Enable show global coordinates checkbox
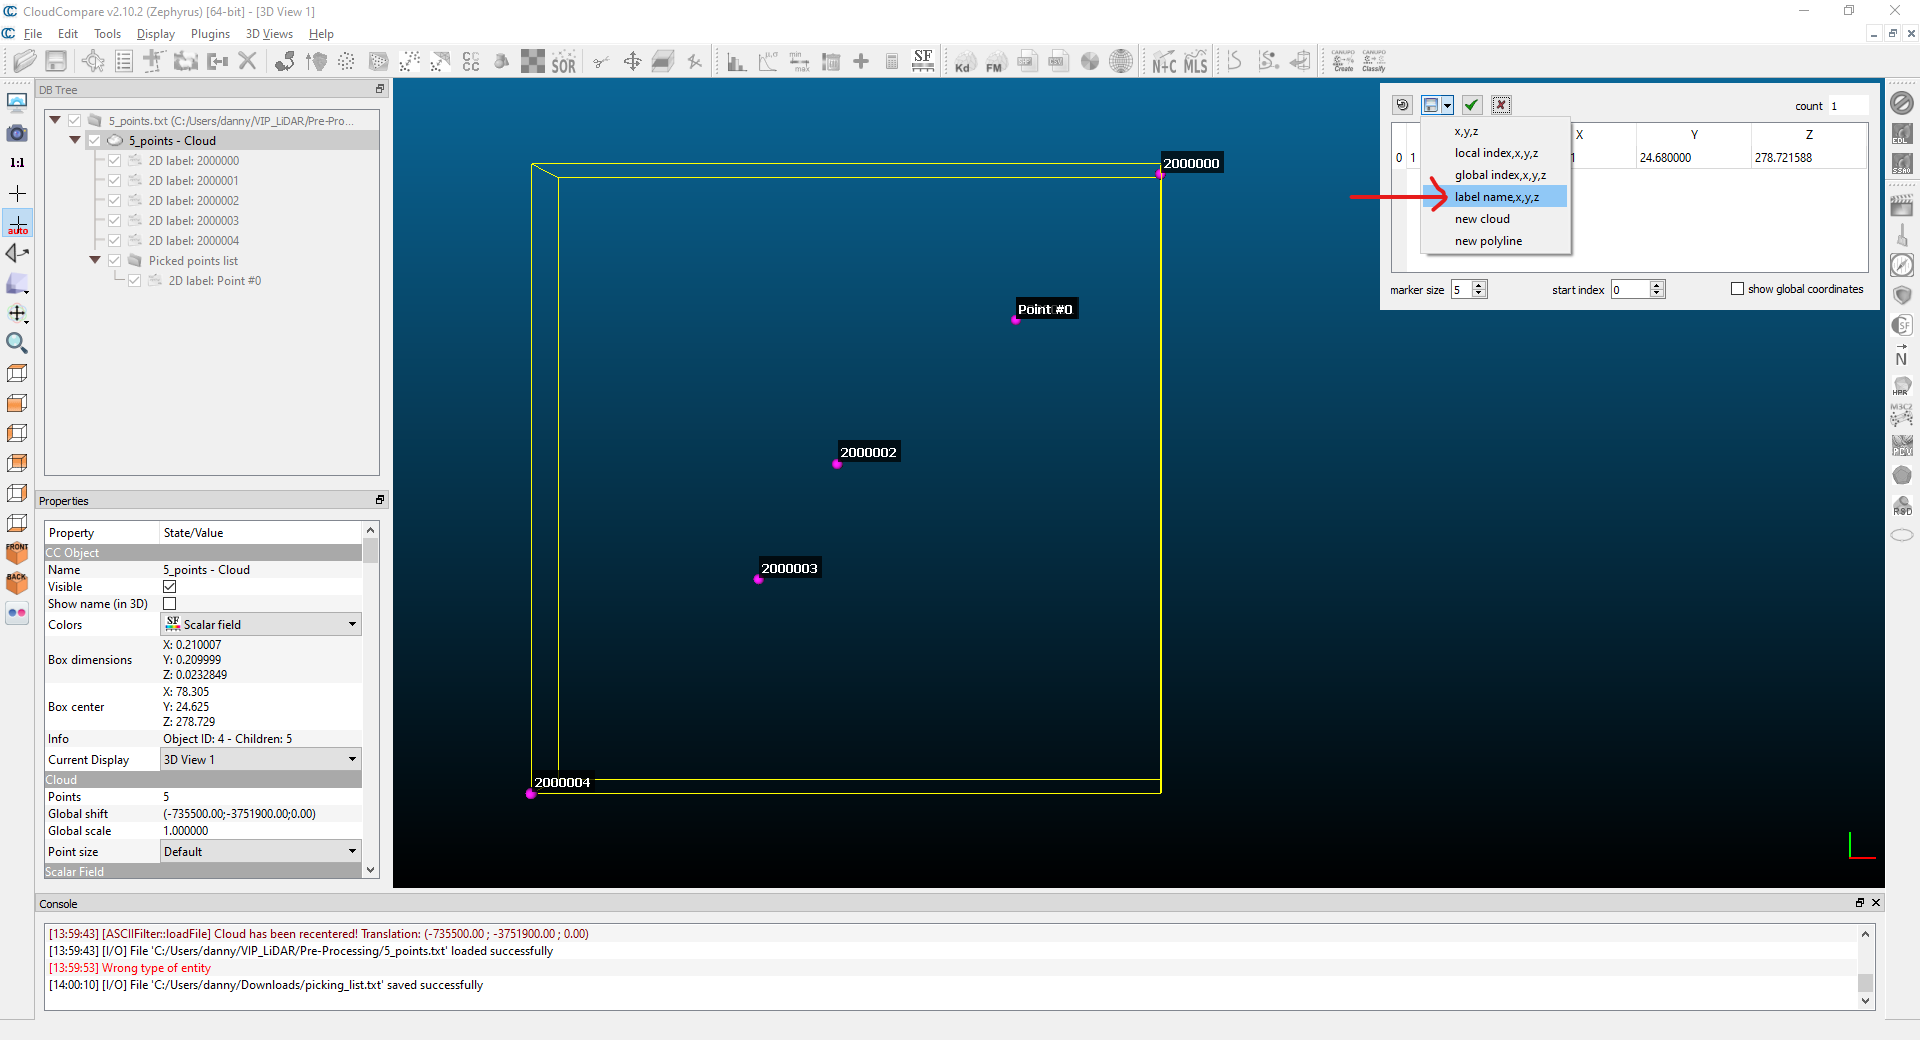 click(1738, 289)
